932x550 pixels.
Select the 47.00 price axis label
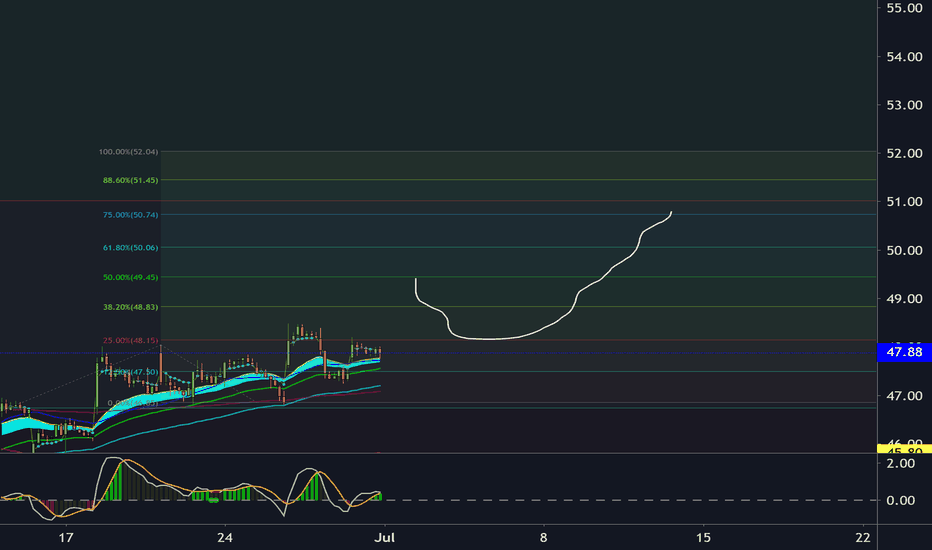tap(904, 395)
